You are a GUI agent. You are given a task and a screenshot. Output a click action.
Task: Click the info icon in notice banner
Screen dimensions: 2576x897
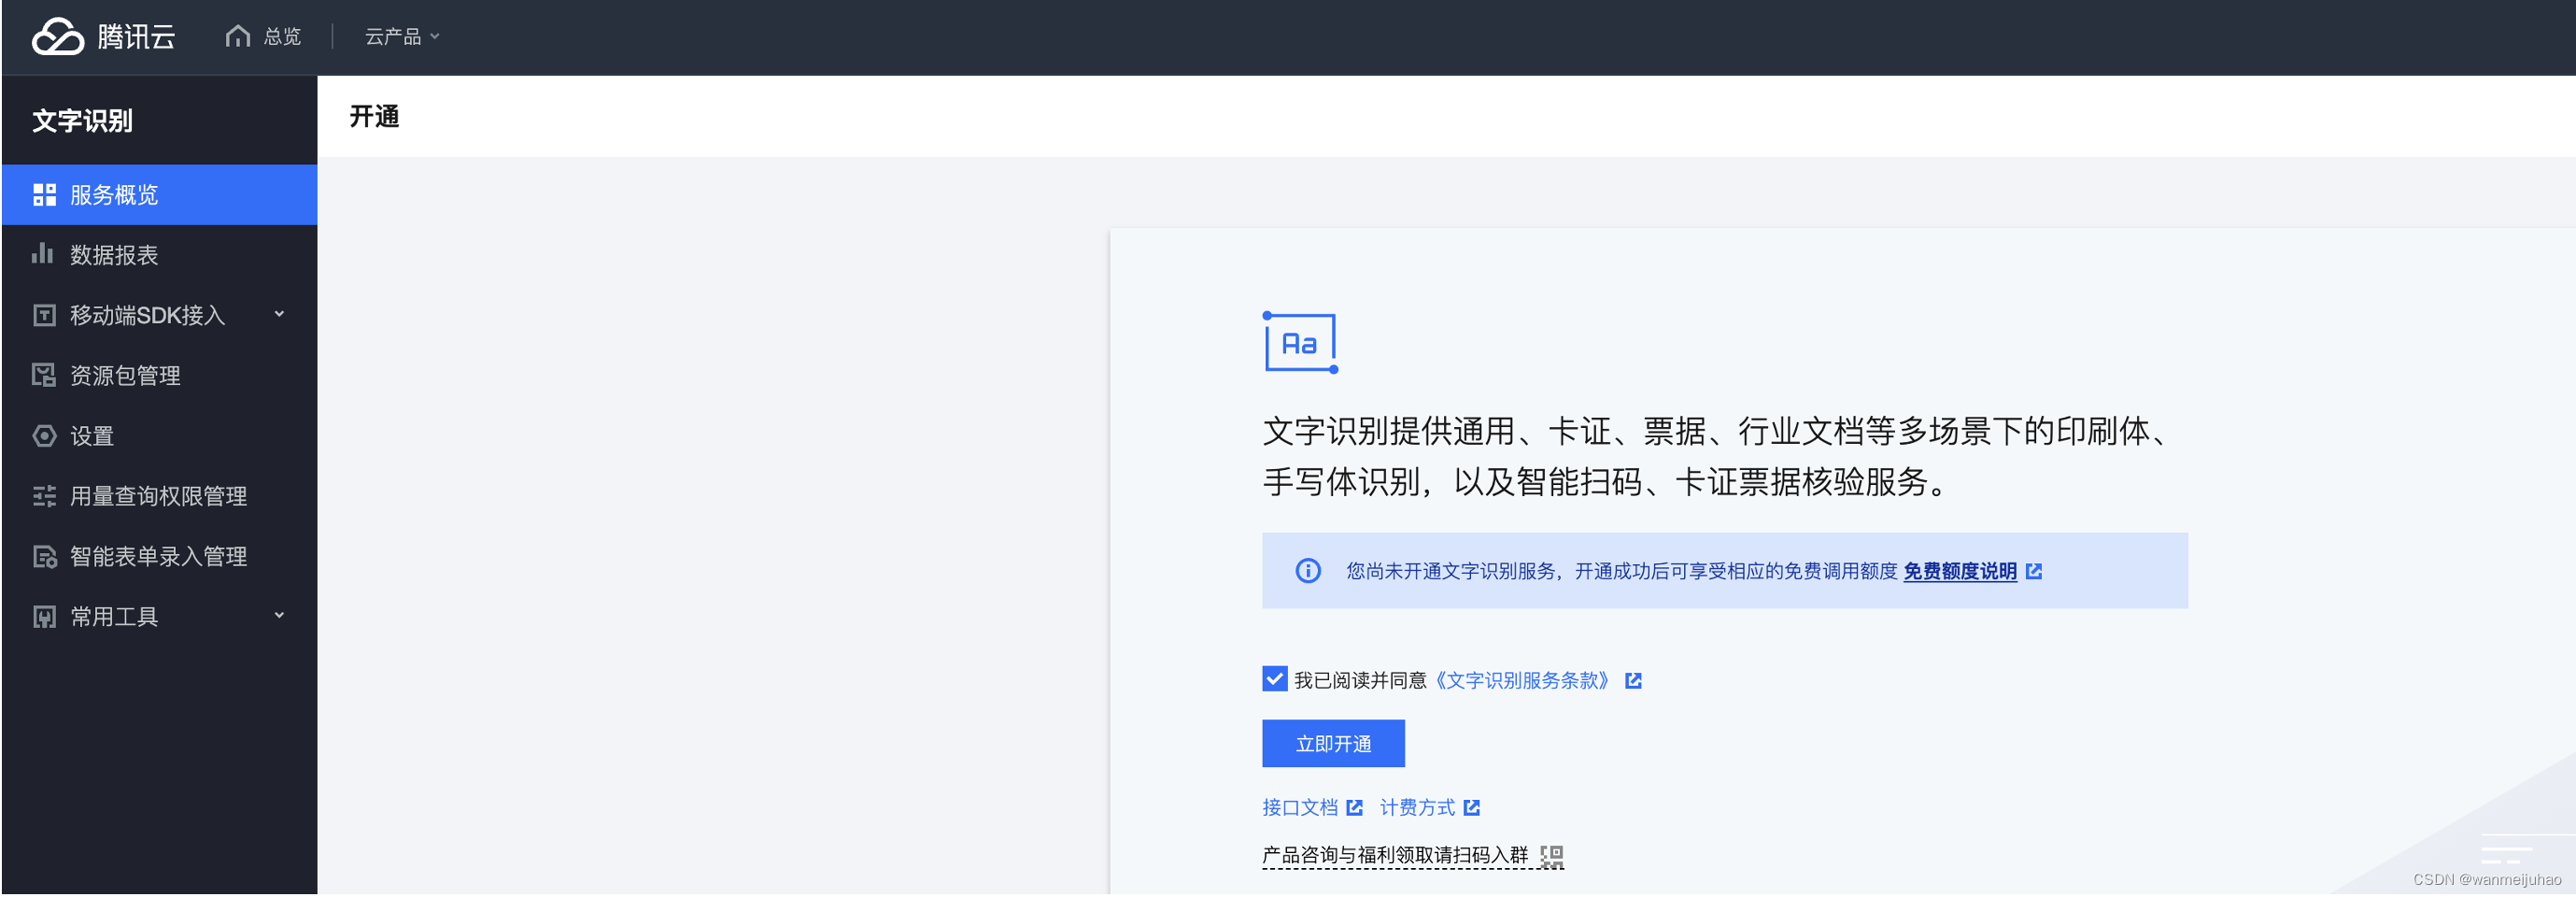click(1308, 571)
